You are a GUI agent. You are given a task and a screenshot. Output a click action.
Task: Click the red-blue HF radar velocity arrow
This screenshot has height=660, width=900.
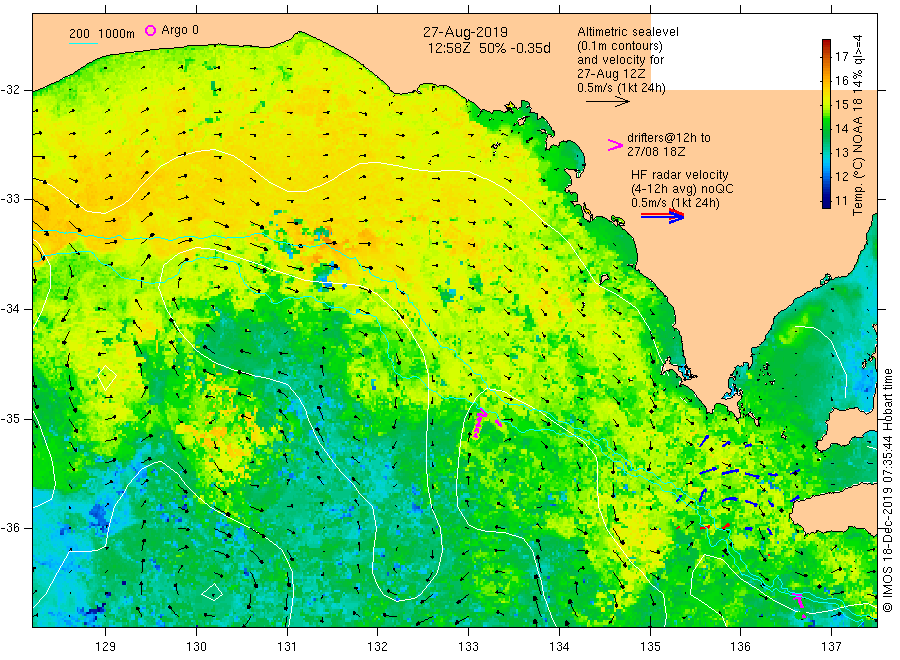pyautogui.click(x=662, y=216)
